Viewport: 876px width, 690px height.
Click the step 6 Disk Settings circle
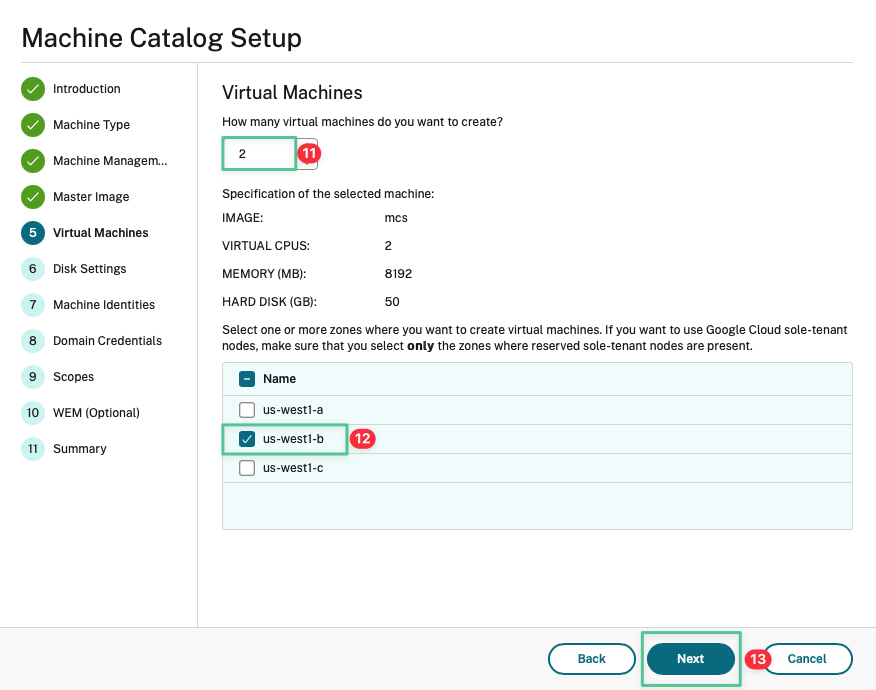click(33, 269)
